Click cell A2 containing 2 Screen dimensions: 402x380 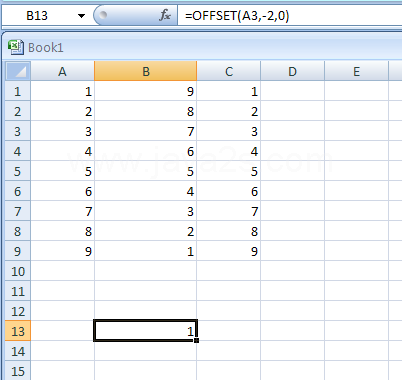point(63,111)
